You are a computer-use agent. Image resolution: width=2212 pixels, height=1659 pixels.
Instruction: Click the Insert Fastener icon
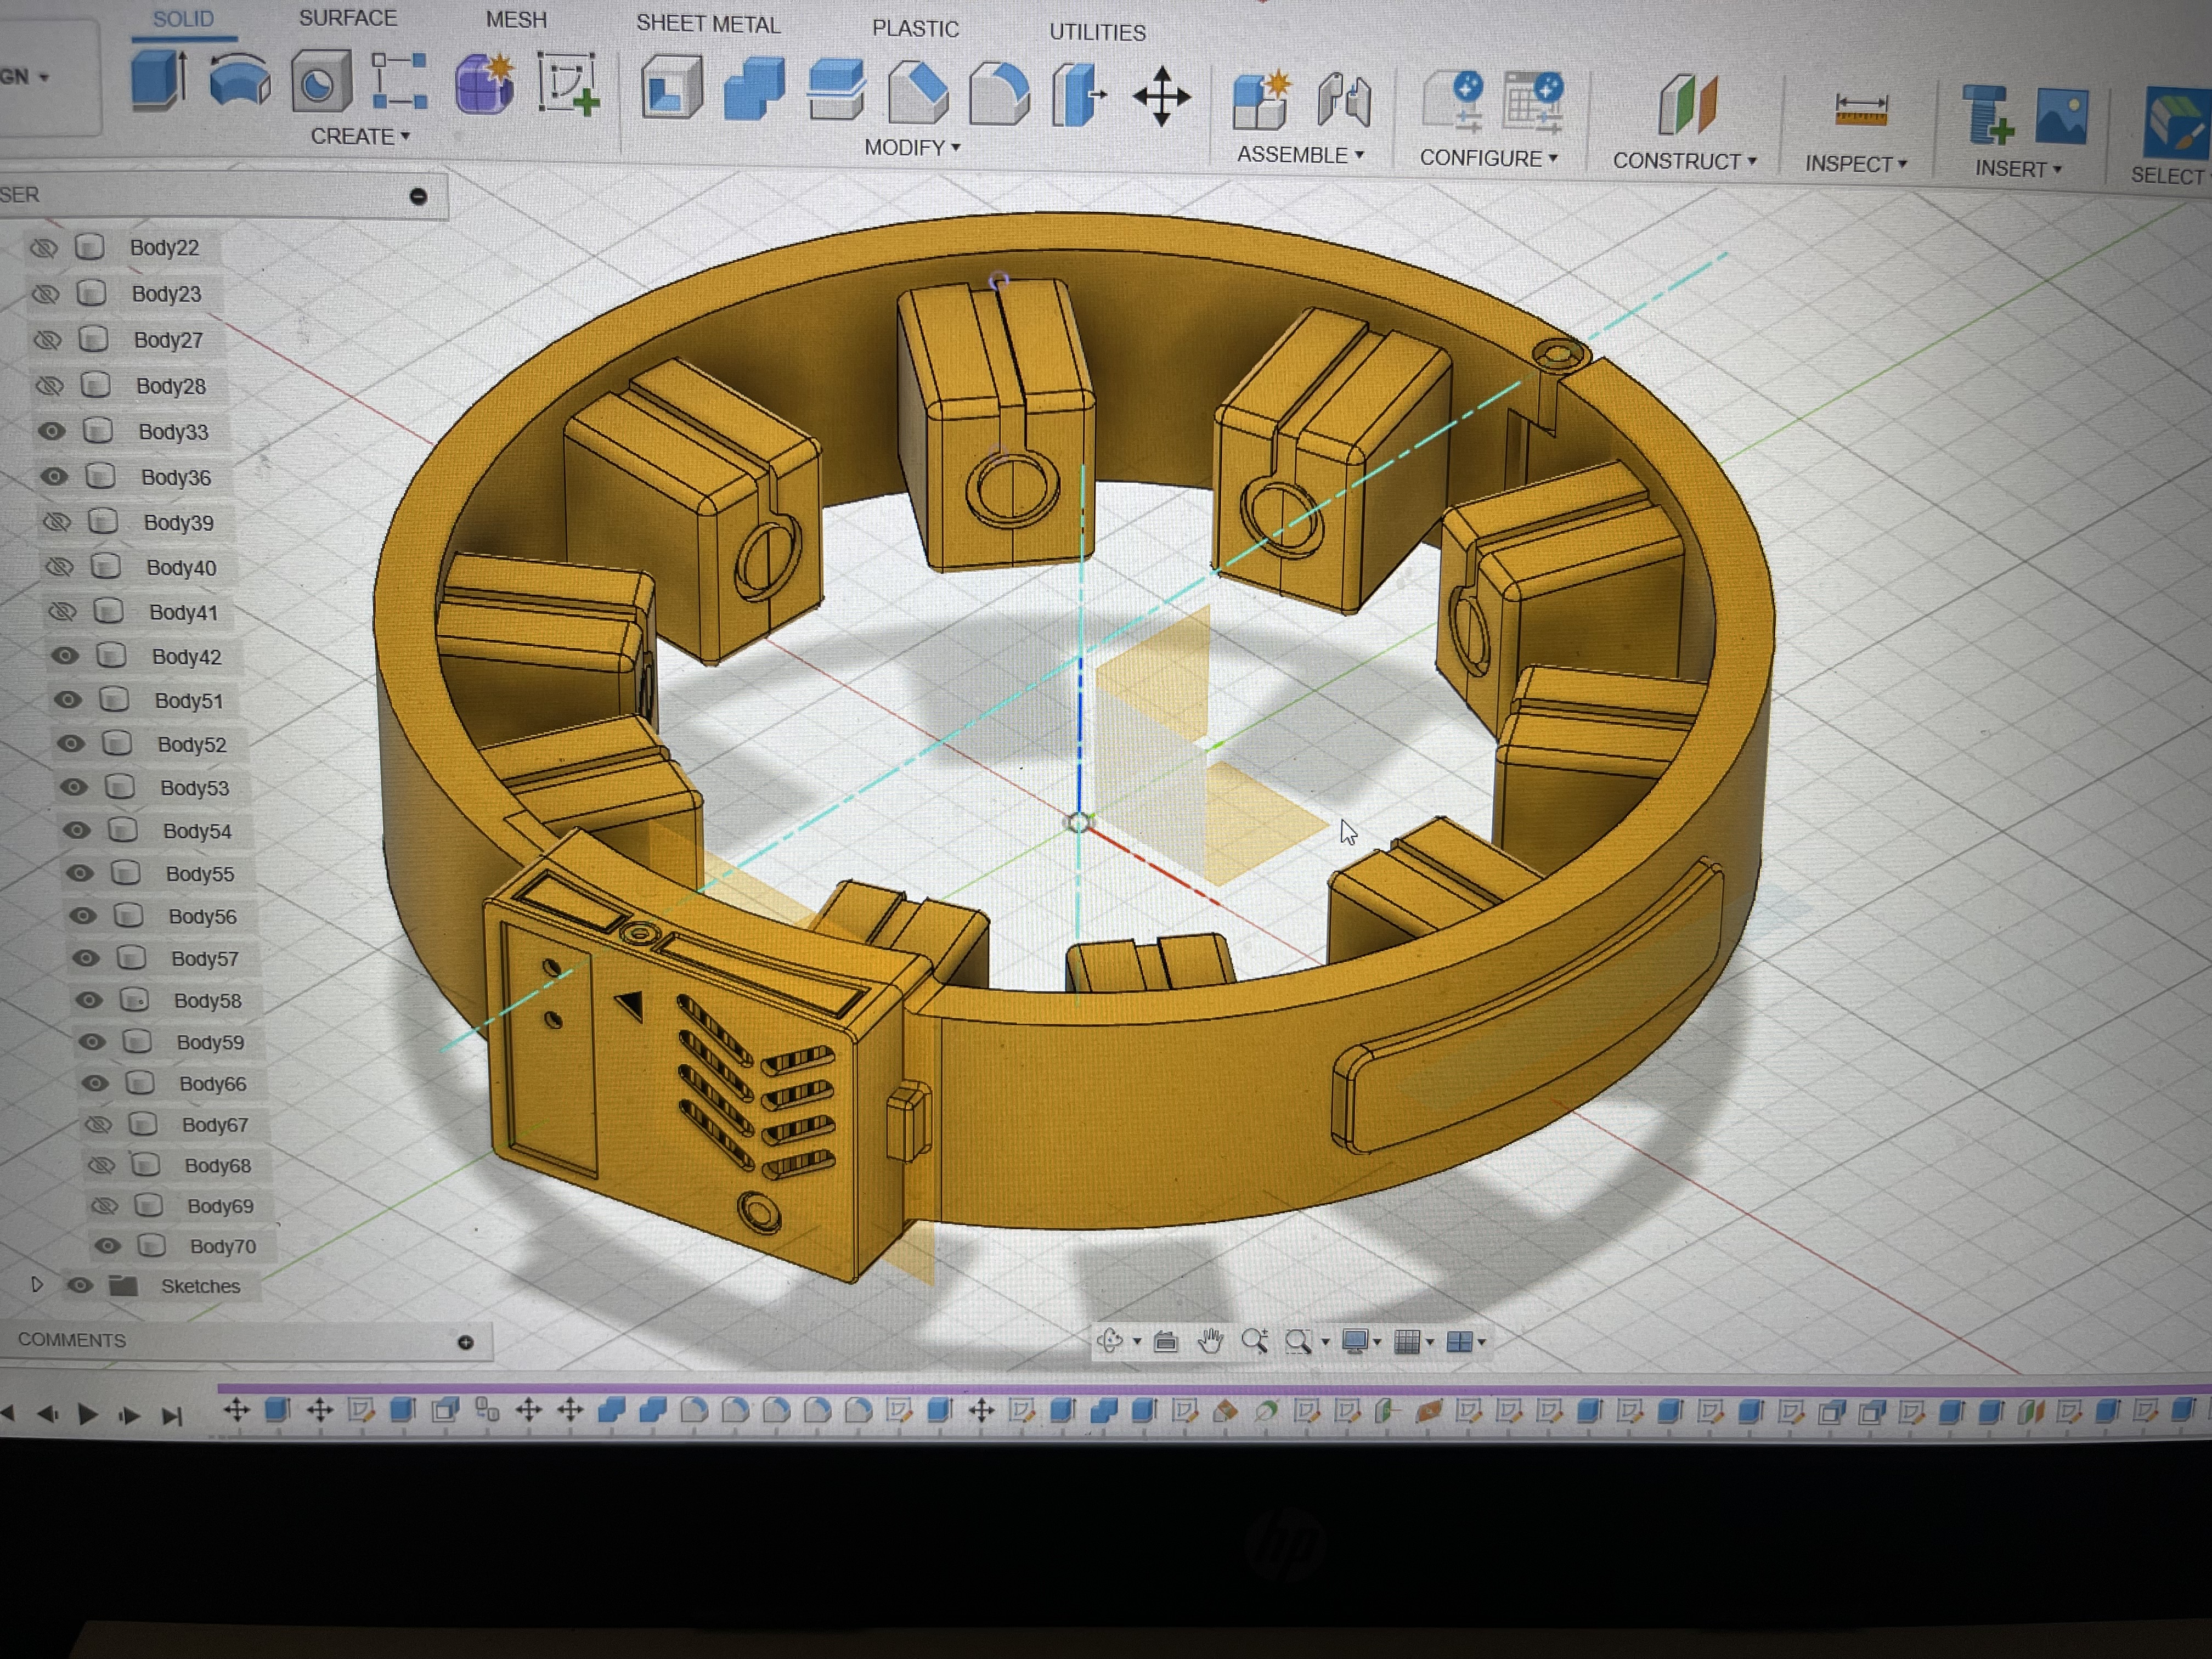[x=1987, y=115]
